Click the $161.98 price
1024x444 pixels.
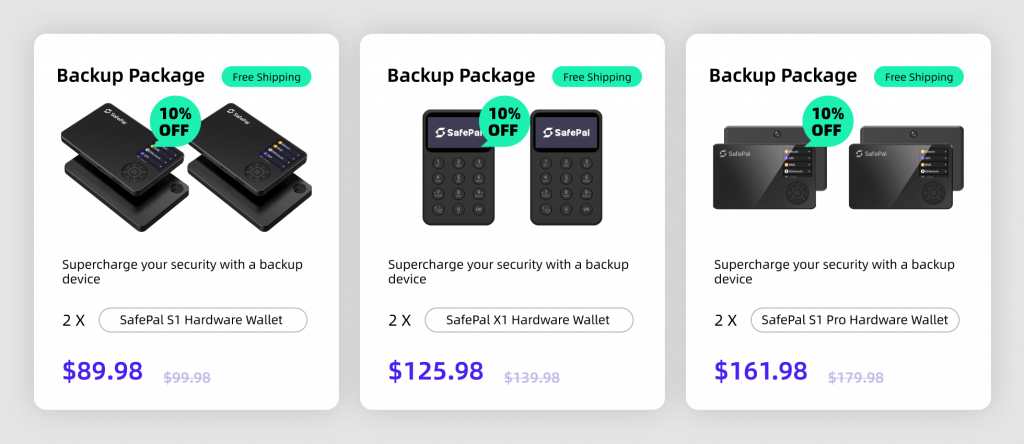tap(761, 371)
